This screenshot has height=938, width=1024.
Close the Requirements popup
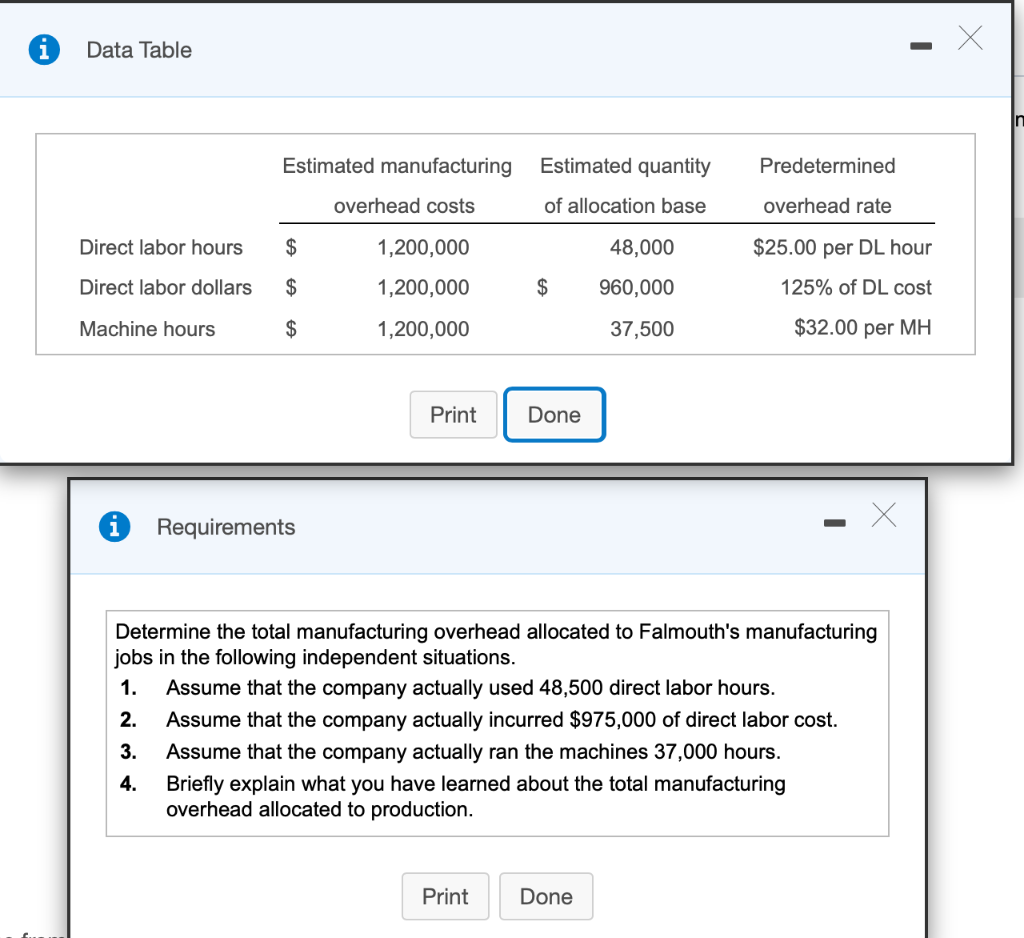[883, 514]
